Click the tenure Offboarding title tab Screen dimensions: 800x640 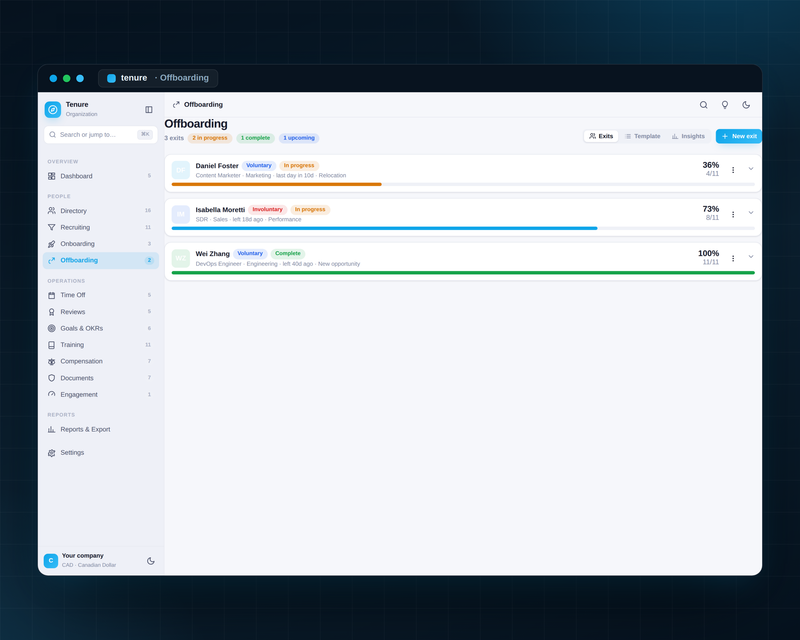[x=158, y=78]
